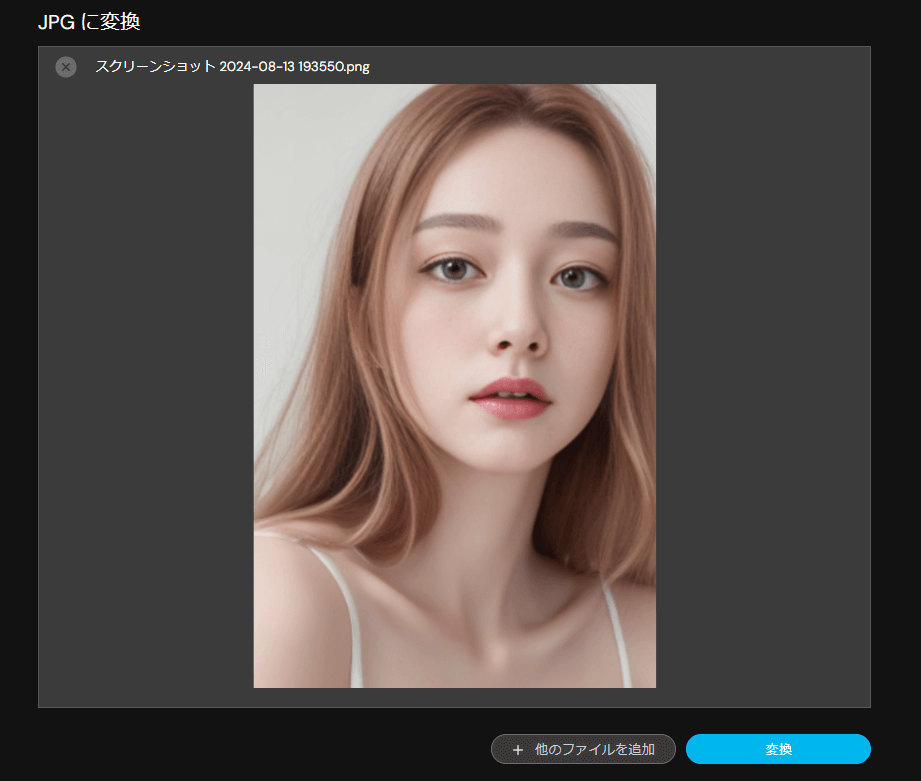Click 他のファイルを追加 to add another file
Viewport: 921px width, 781px height.
pyautogui.click(x=583, y=749)
